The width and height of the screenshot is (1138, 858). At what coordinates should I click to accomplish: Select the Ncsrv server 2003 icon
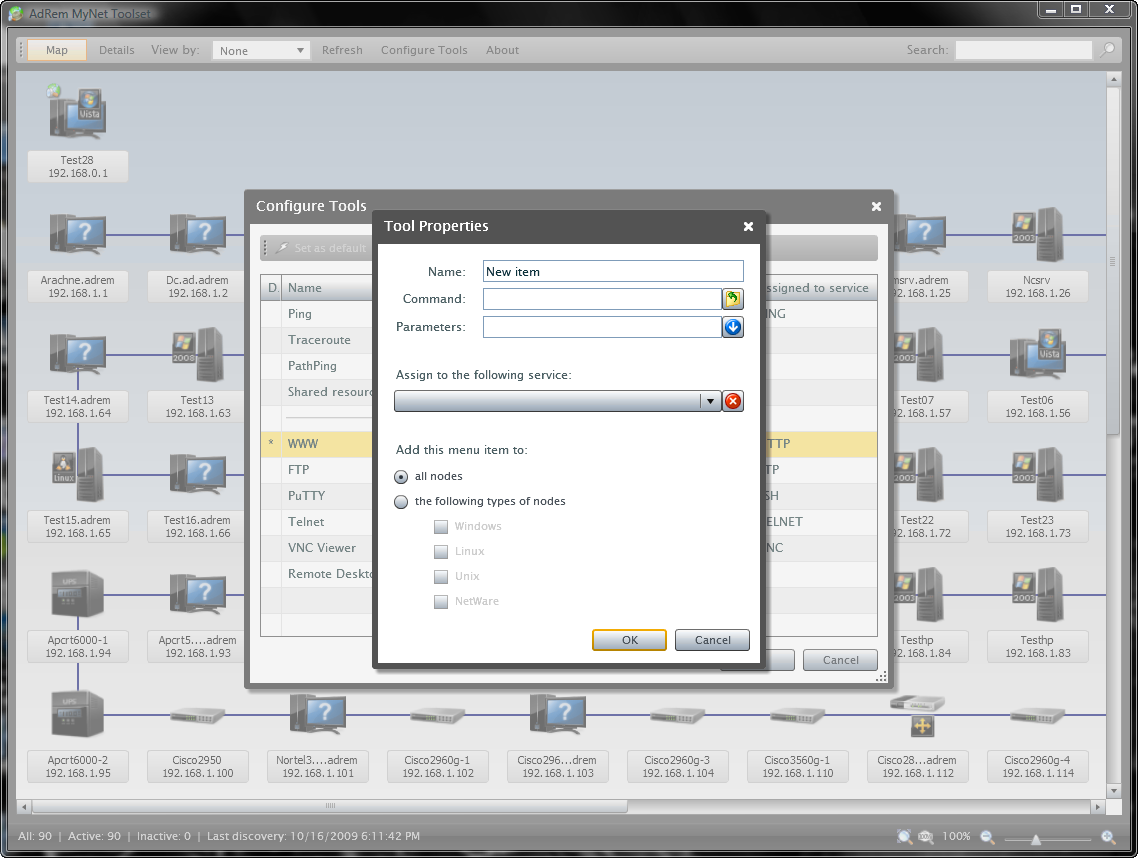(1037, 234)
